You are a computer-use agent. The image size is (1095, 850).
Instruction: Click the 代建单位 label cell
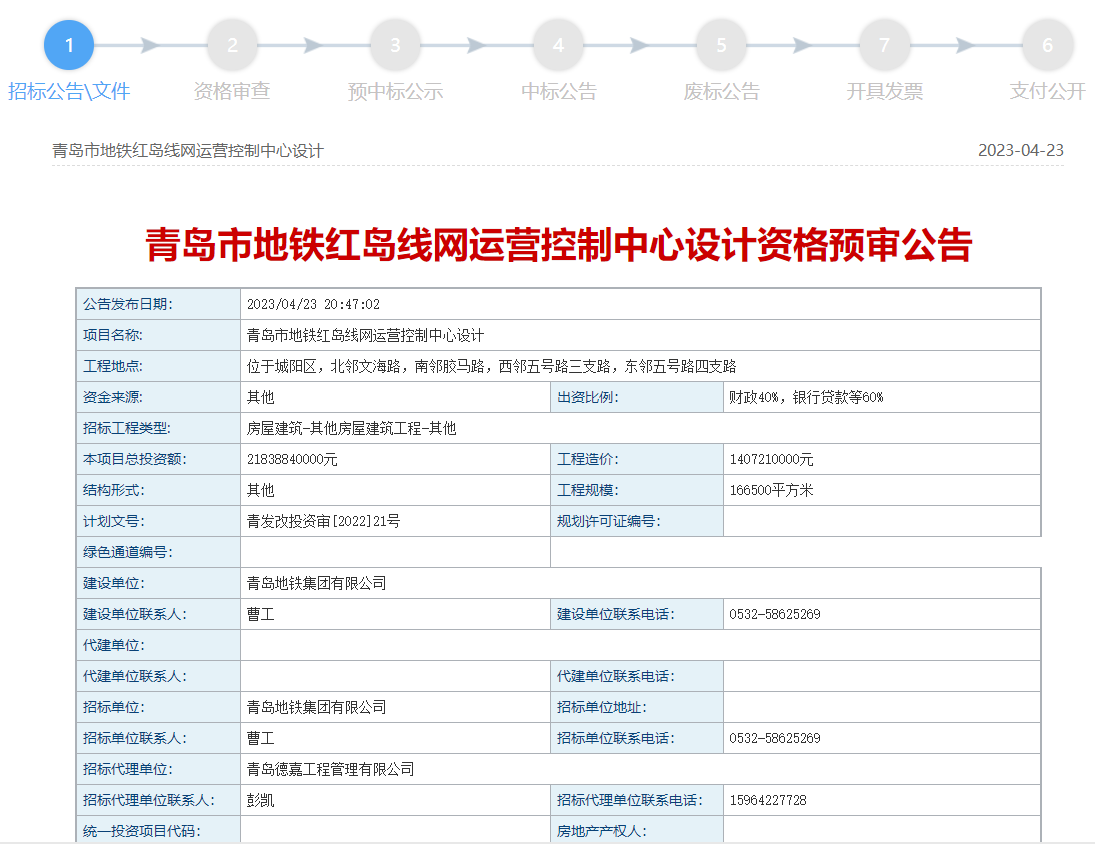coord(159,645)
